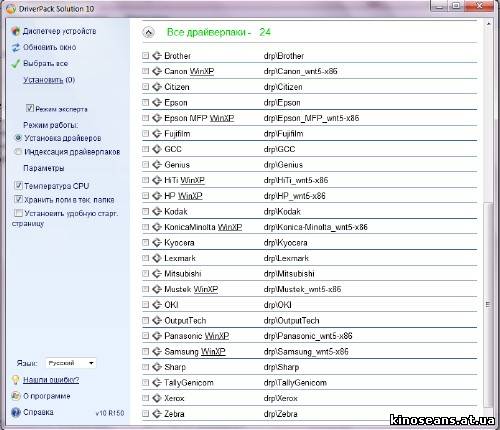This screenshot has height=430, width=500.
Task: Click the path drp\Brother
Action: pos(284,56)
